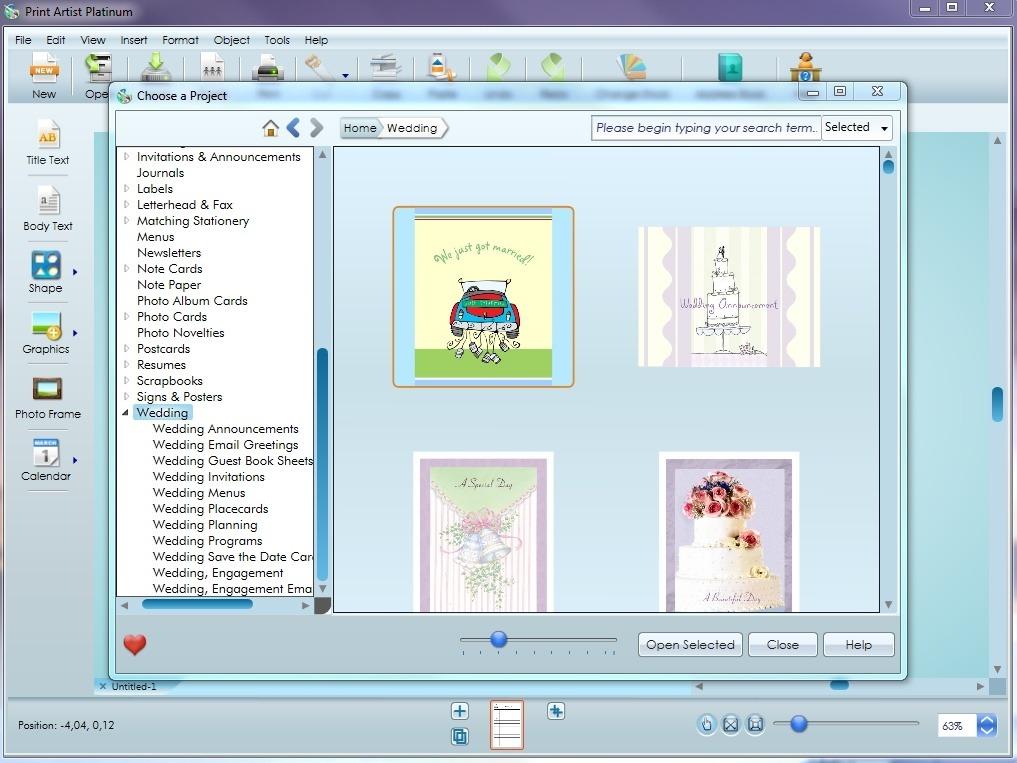1017x763 pixels.
Task: Click the red heart favorites icon
Action: (135, 644)
